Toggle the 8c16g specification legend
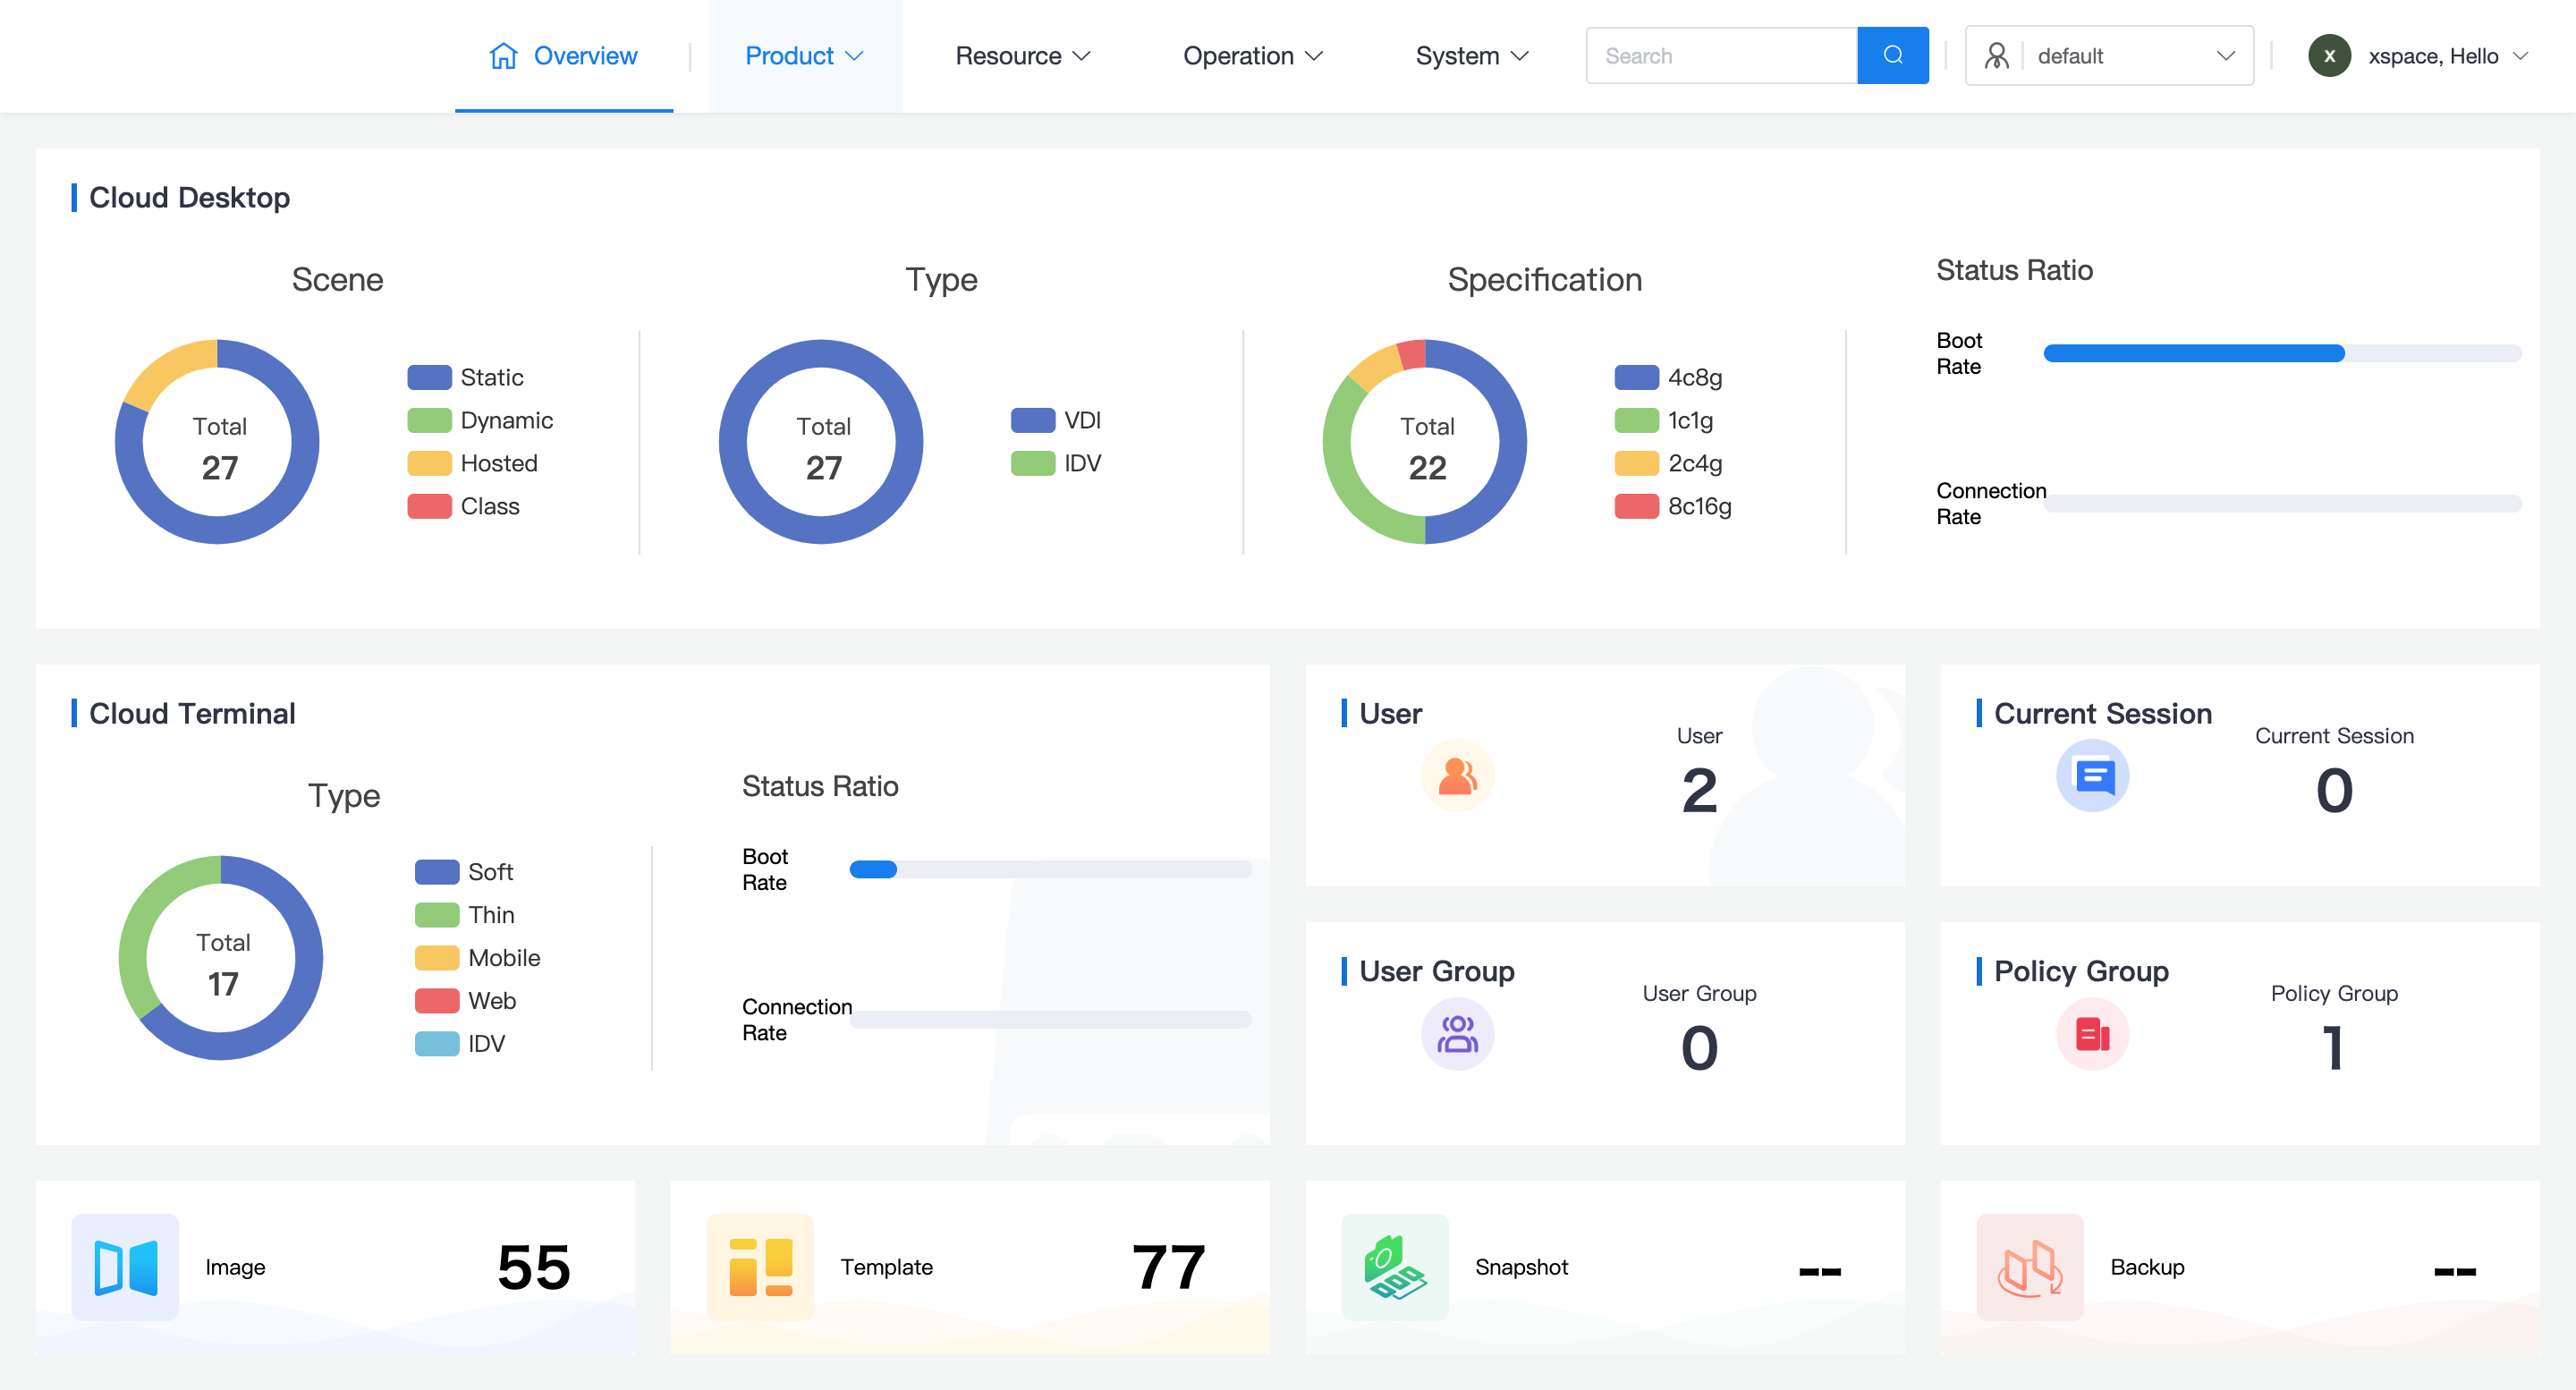2576x1390 pixels. click(1673, 506)
